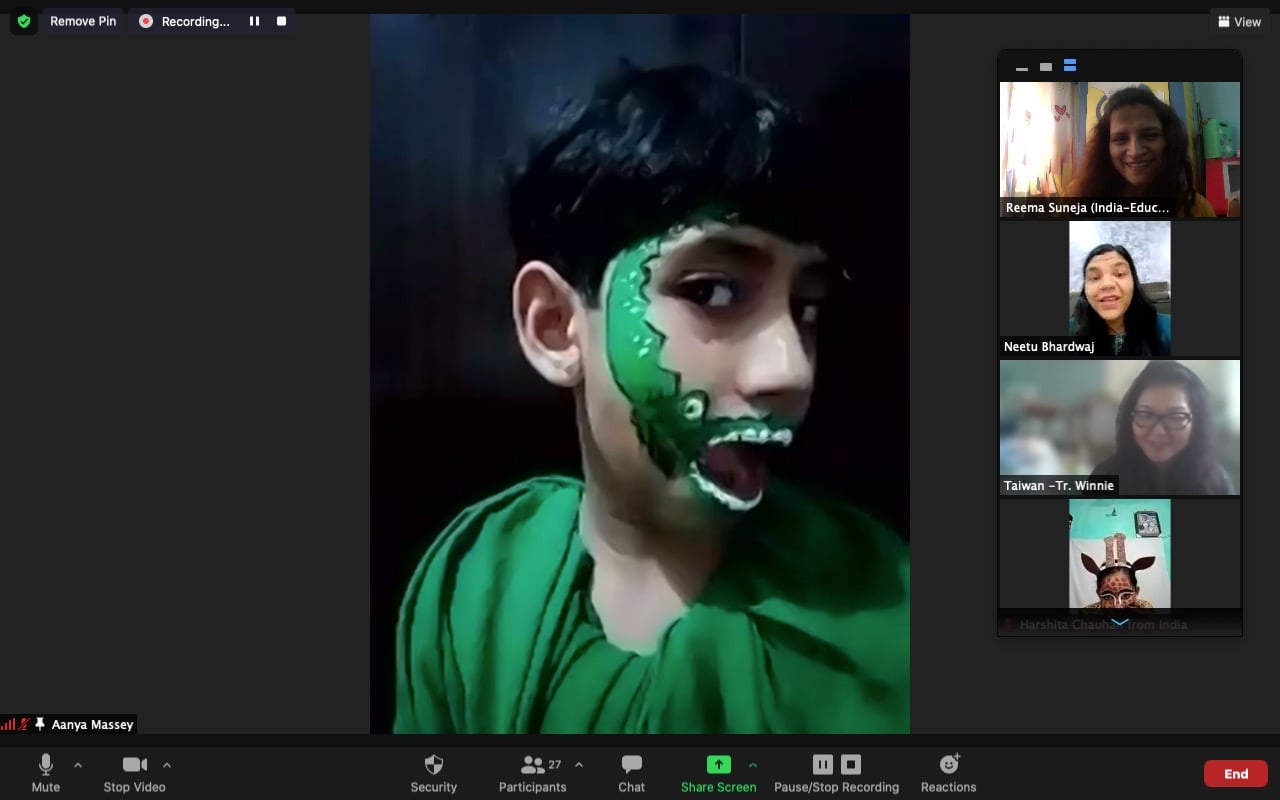Select Reema Suneja's video thumbnail
The height and width of the screenshot is (800, 1280).
tap(1119, 150)
